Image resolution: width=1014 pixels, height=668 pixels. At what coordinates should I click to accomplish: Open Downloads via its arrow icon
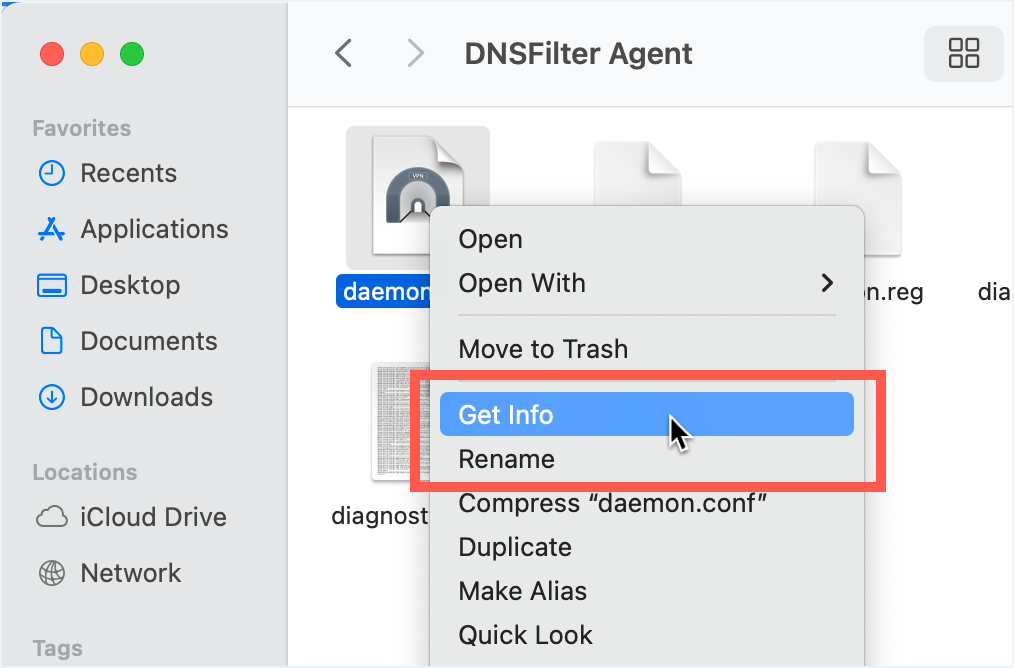(51, 397)
